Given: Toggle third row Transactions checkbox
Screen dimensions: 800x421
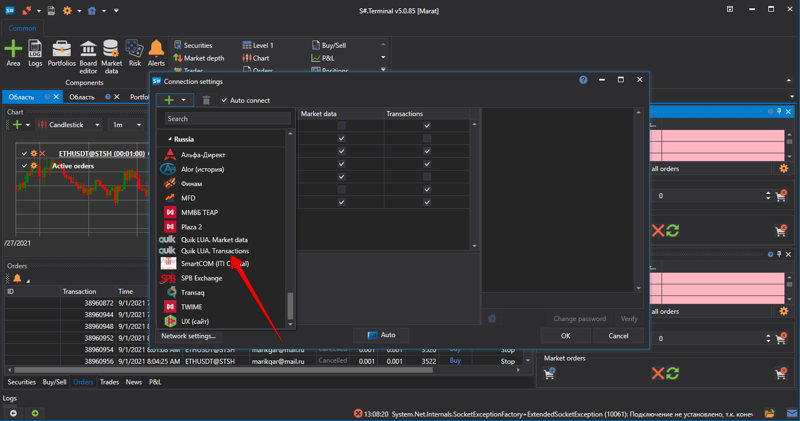Looking at the screenshot, I should (x=427, y=151).
